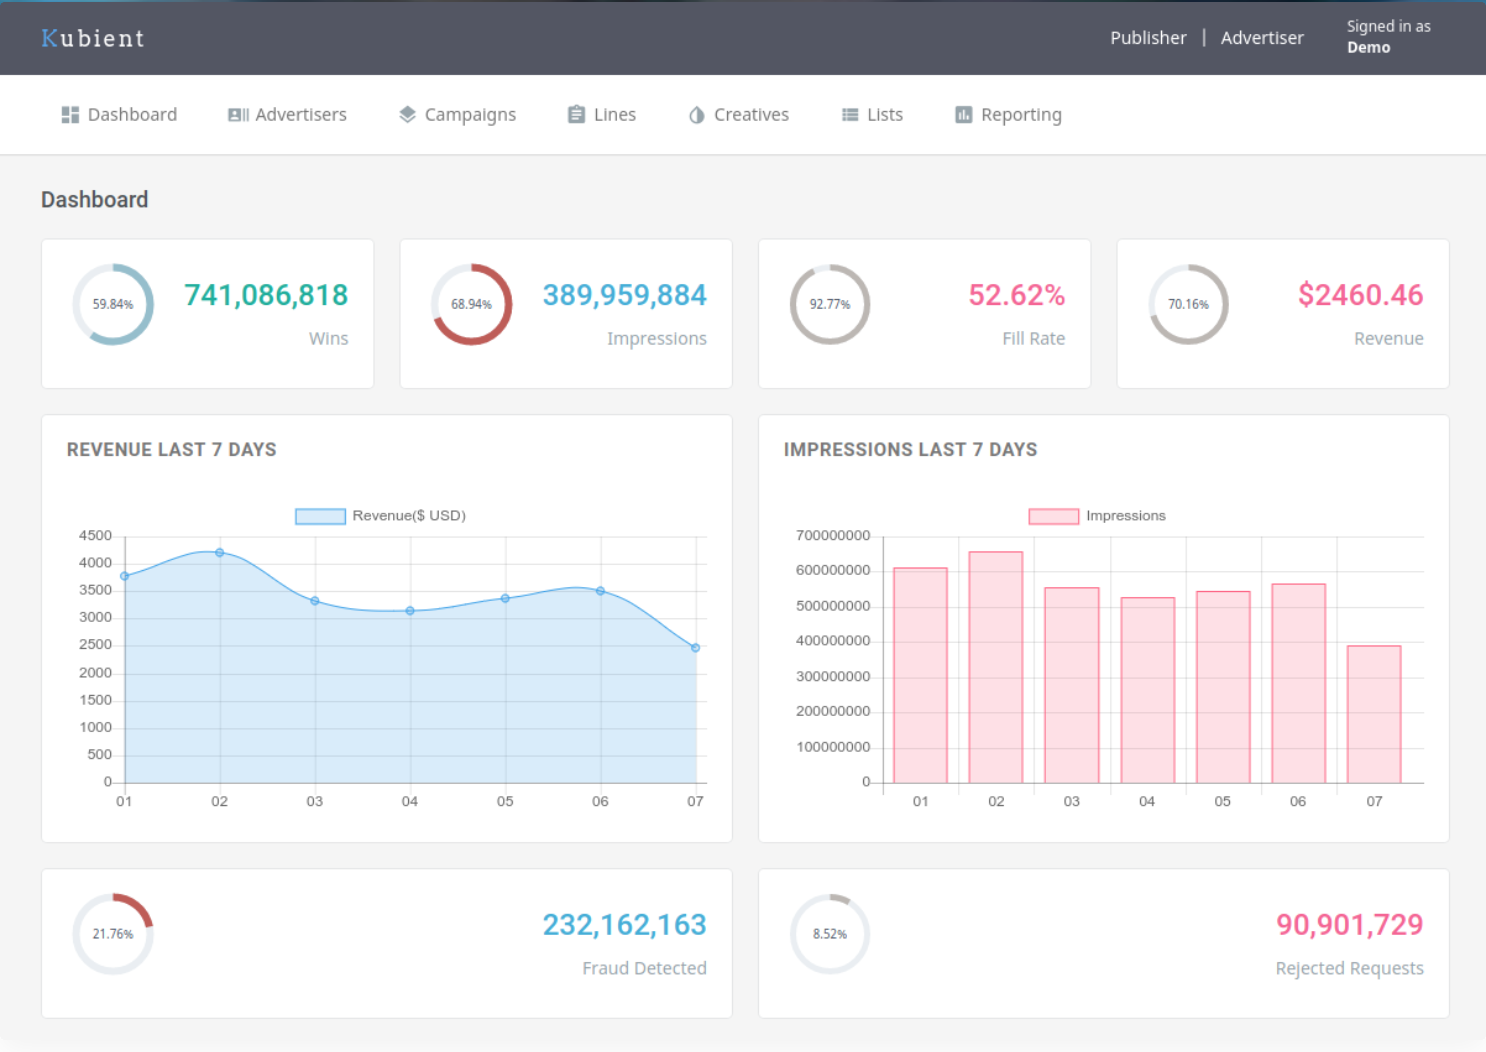The width and height of the screenshot is (1486, 1052).
Task: Click the revenue data point for day 02
Action: pos(220,552)
